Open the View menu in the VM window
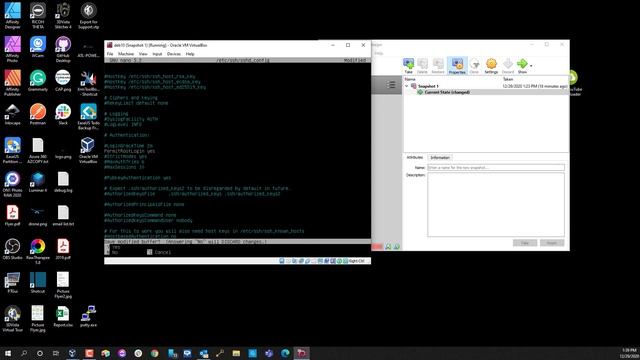This screenshot has width=640, height=360. (143, 54)
